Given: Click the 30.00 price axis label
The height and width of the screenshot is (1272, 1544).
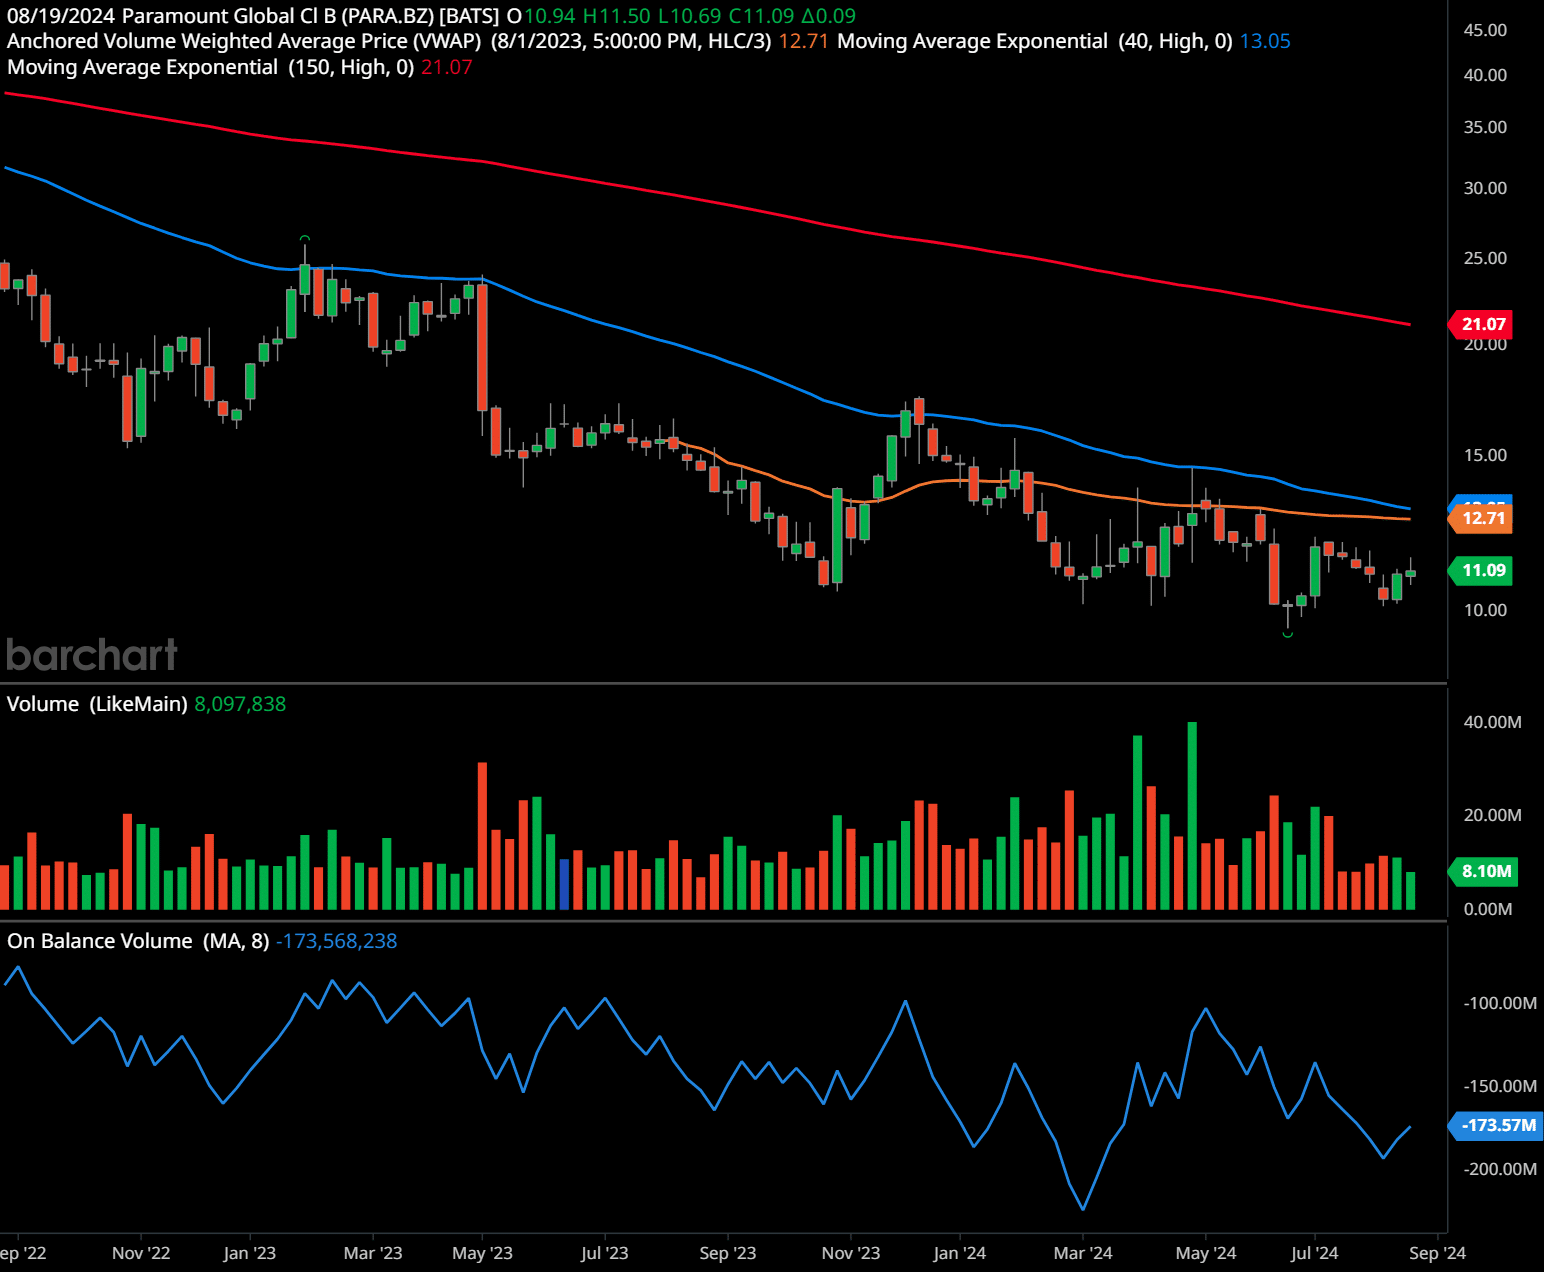Looking at the screenshot, I should coord(1485,188).
